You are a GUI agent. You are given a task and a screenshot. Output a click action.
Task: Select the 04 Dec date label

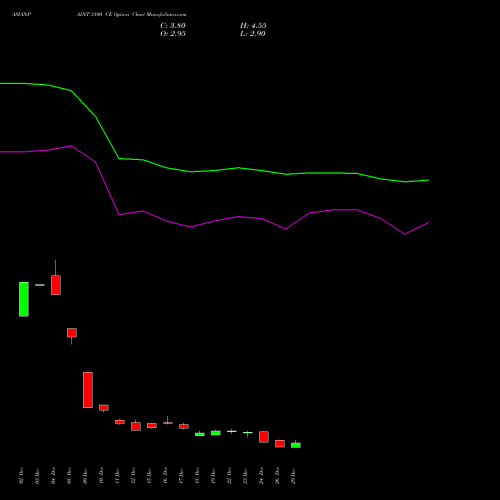[54, 476]
